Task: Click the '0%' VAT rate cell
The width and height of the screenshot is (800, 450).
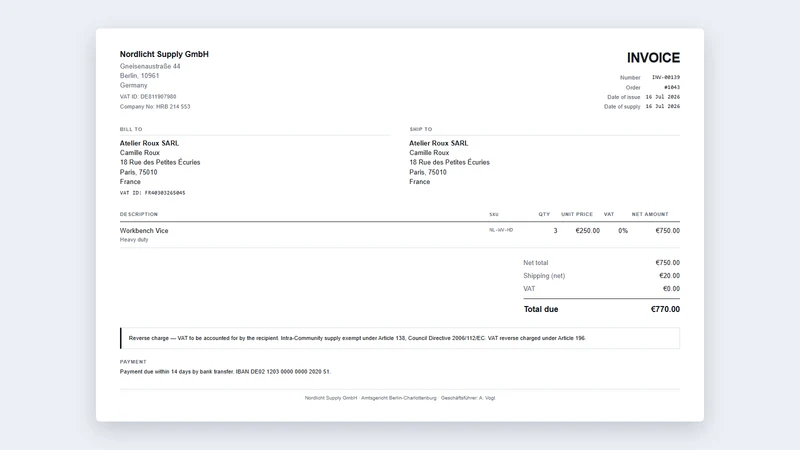Action: tap(623, 231)
